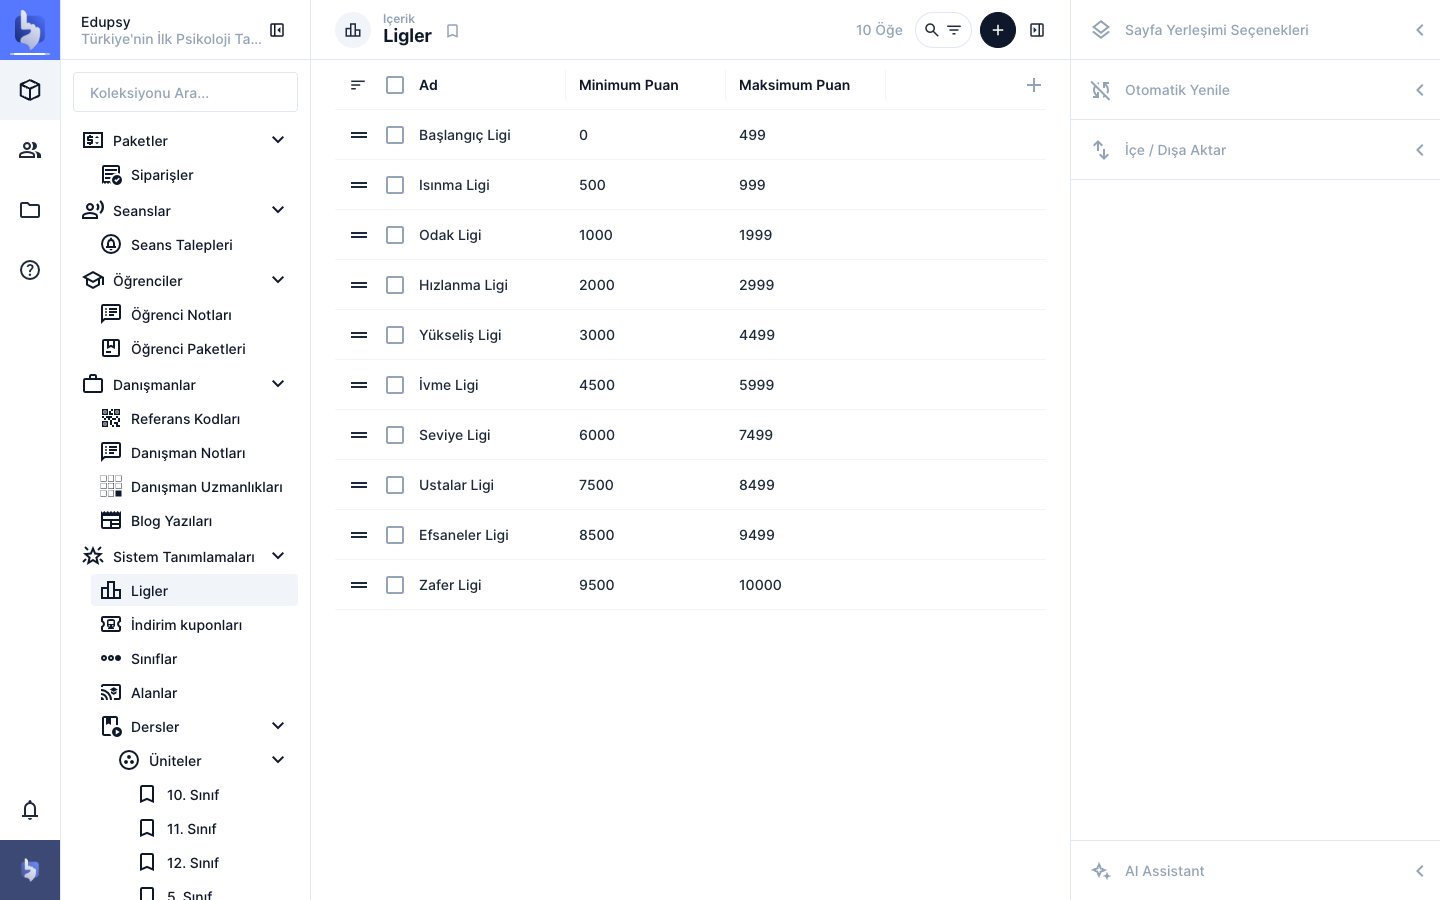Open the Sınıflar collection
This screenshot has height=900, width=1440.
click(x=194, y=659)
